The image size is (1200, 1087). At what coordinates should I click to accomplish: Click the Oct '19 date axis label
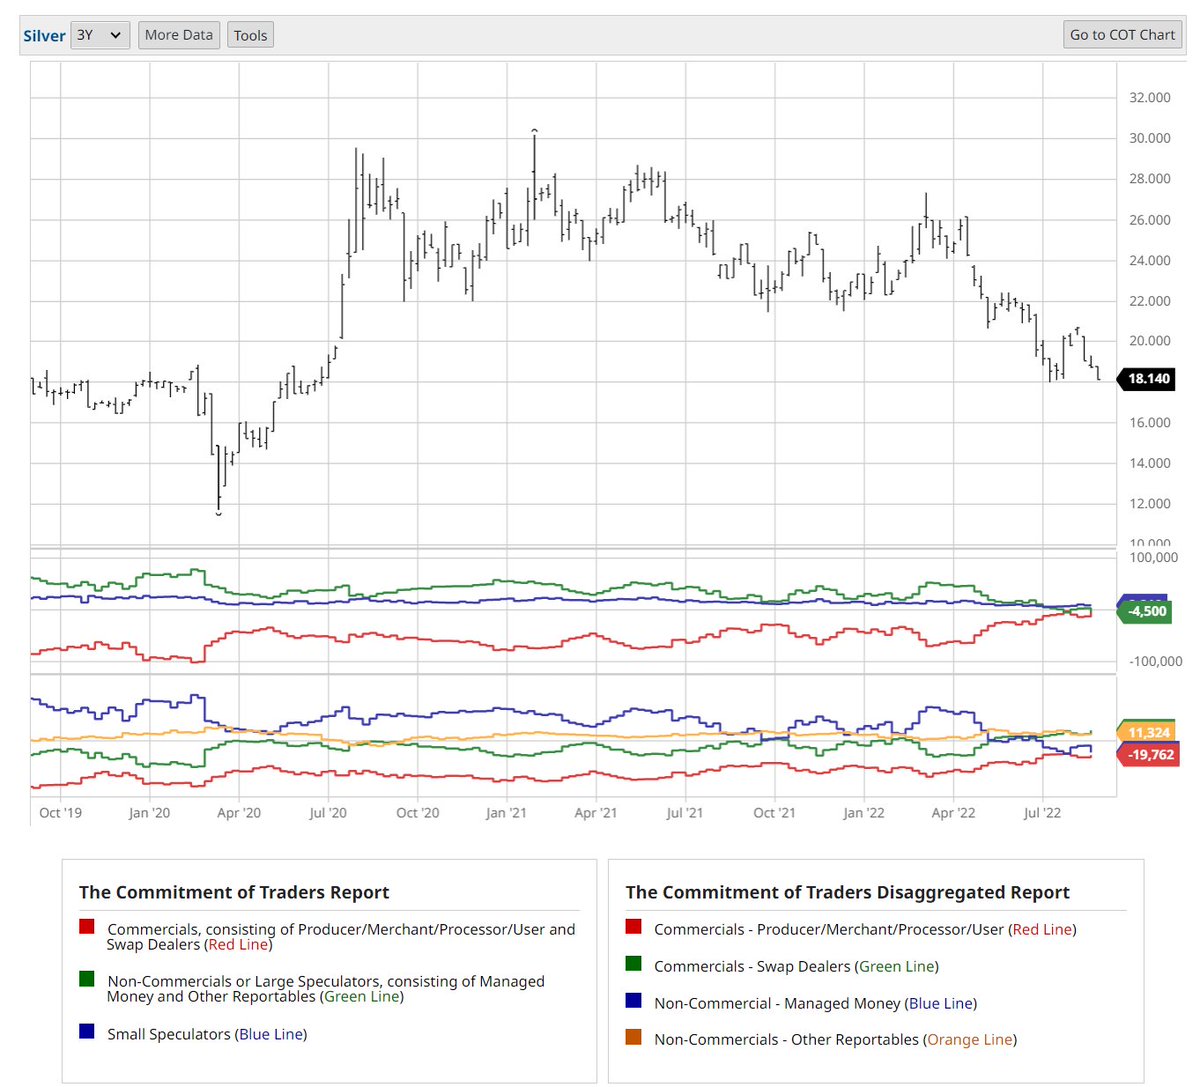(x=60, y=813)
